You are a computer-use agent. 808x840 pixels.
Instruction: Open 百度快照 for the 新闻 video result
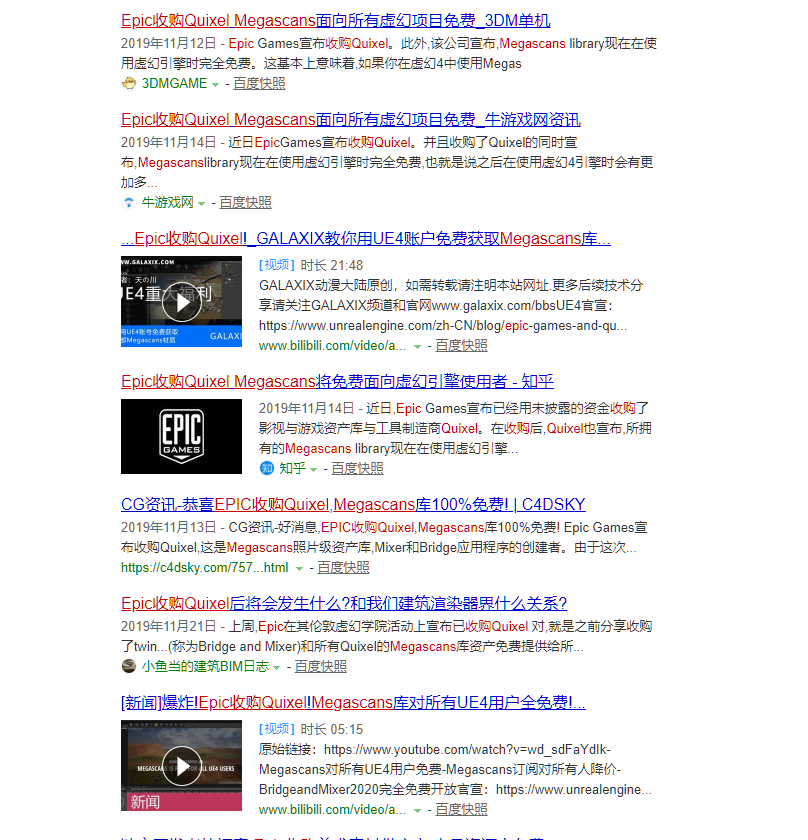click(x=461, y=810)
